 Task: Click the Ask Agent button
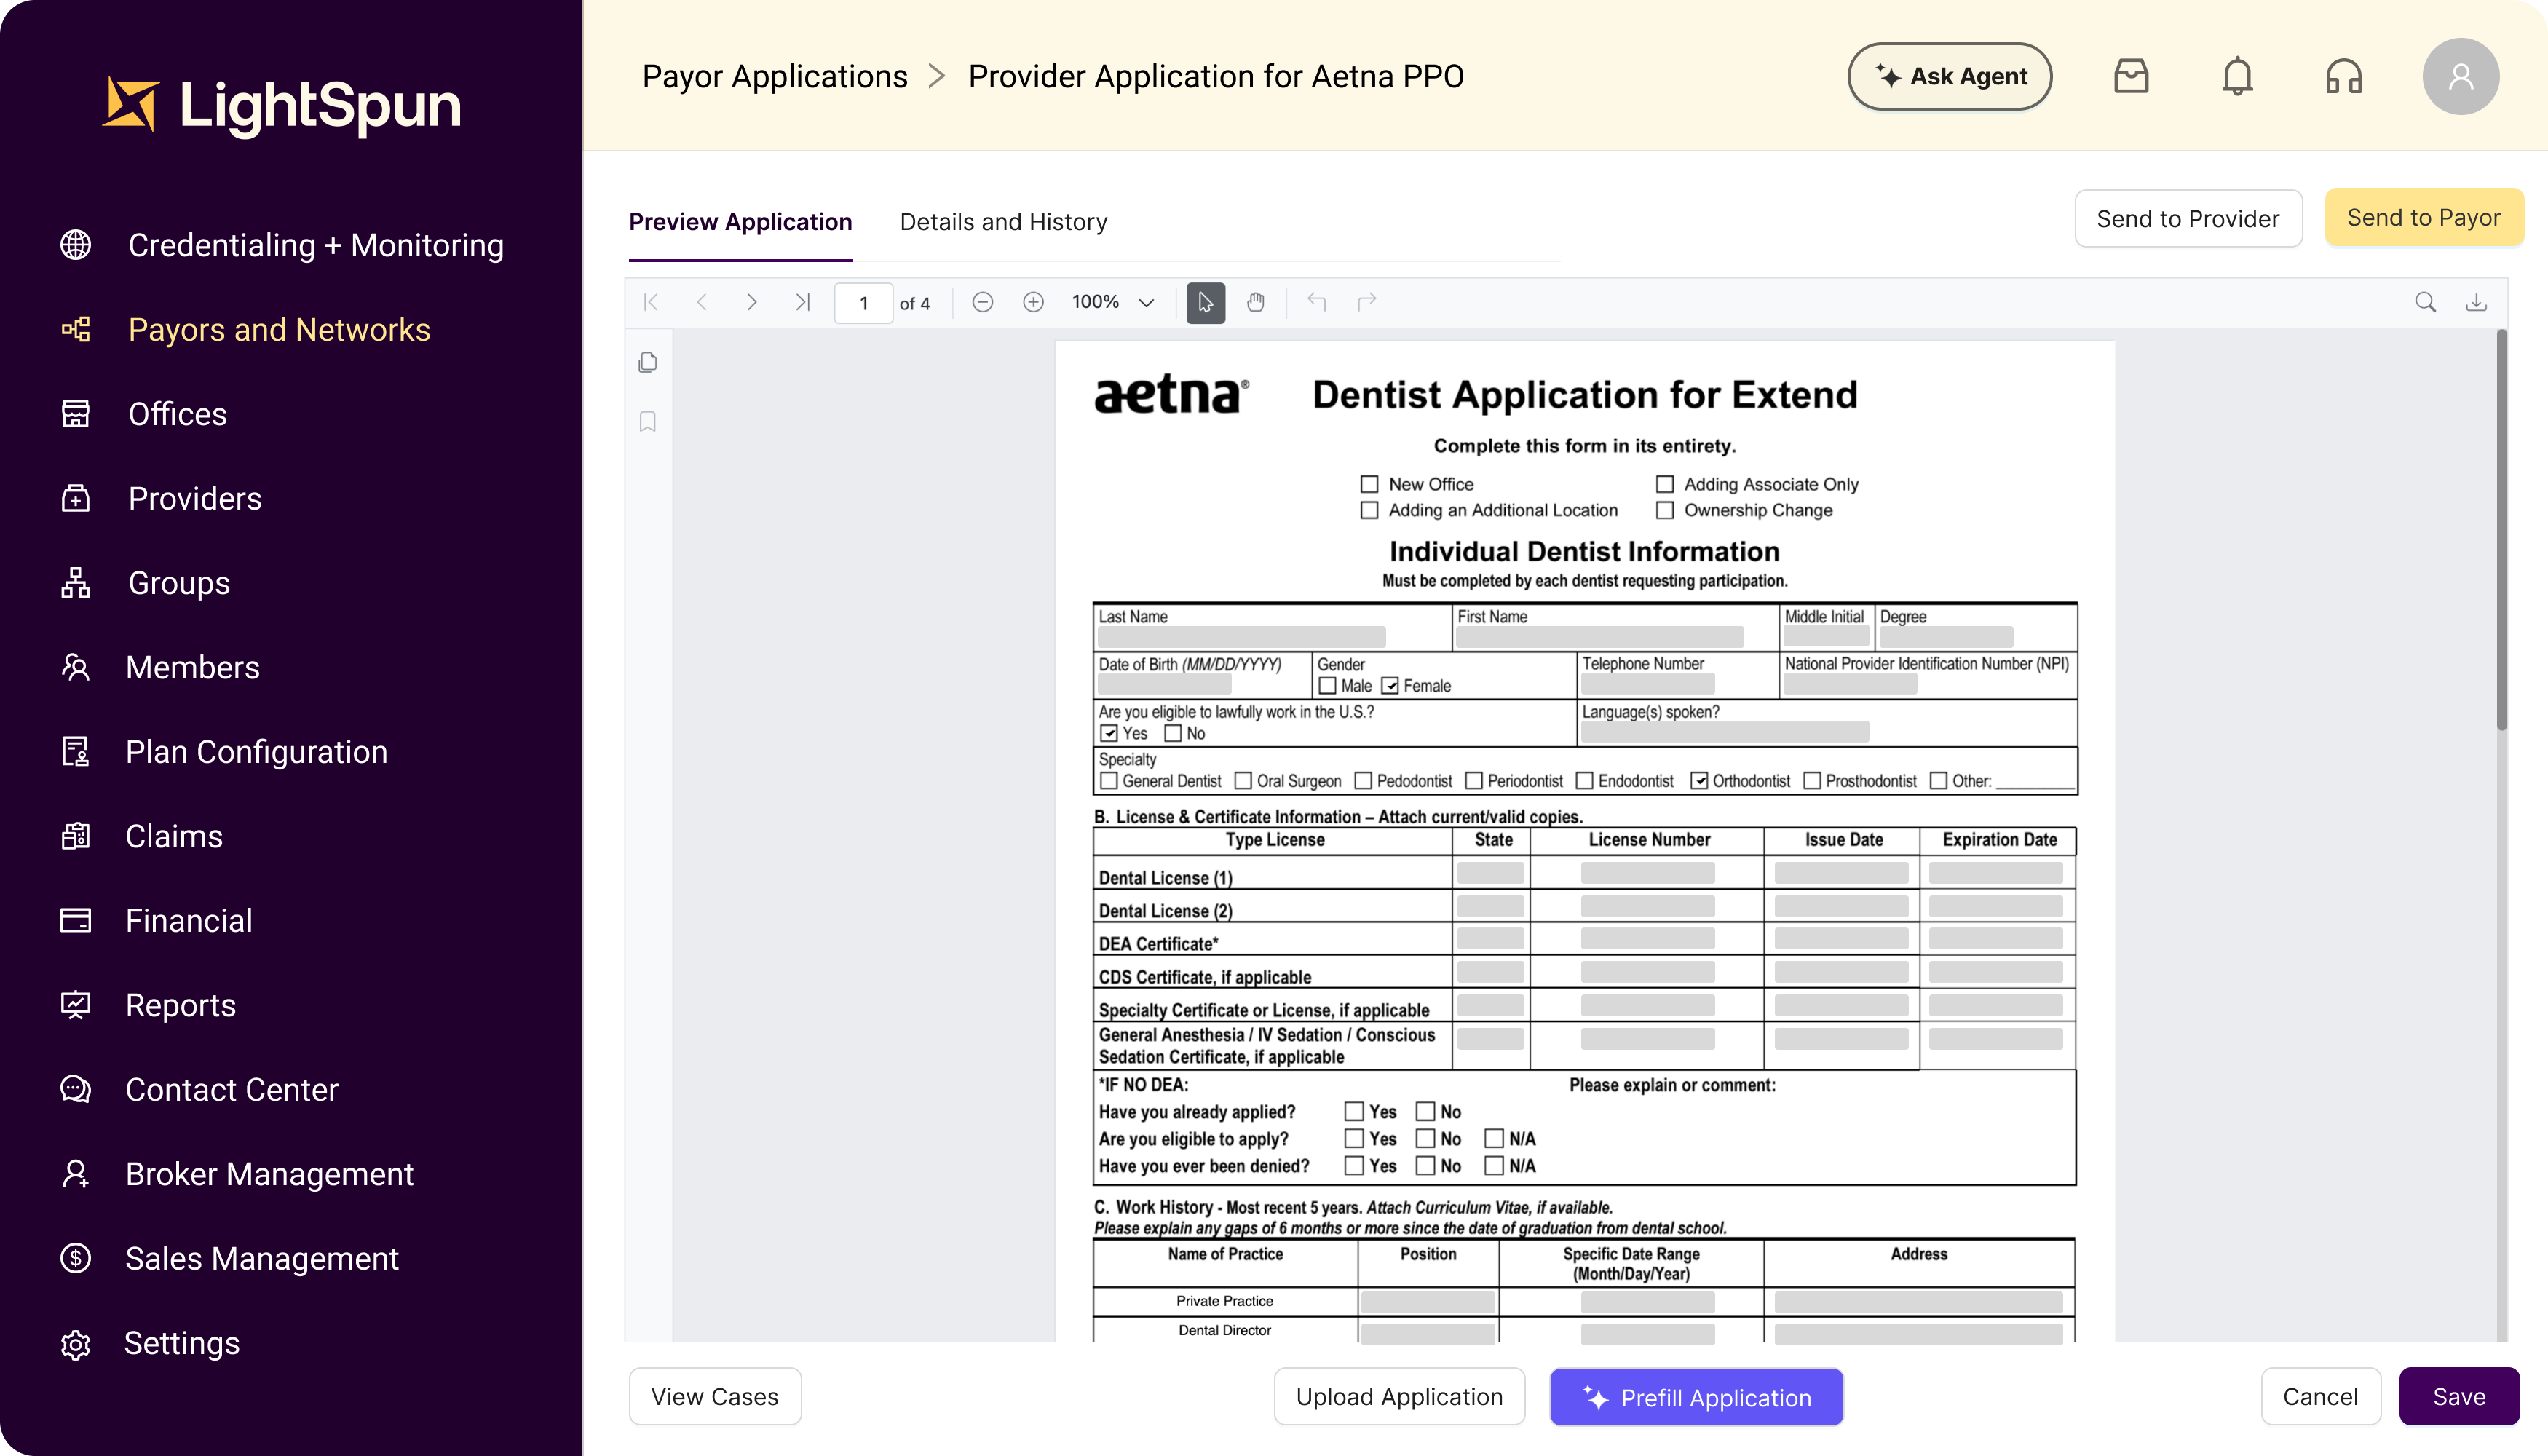pyautogui.click(x=1949, y=76)
